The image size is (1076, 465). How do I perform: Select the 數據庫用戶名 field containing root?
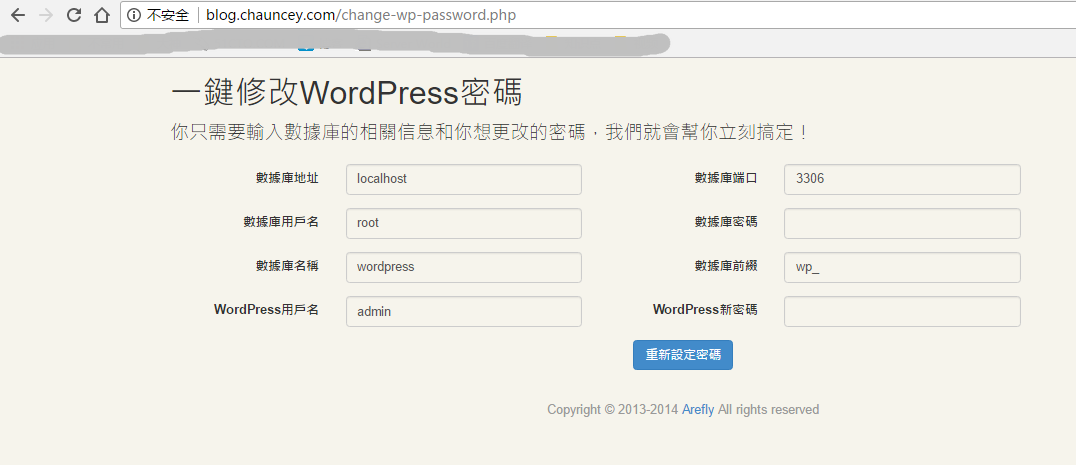[464, 223]
